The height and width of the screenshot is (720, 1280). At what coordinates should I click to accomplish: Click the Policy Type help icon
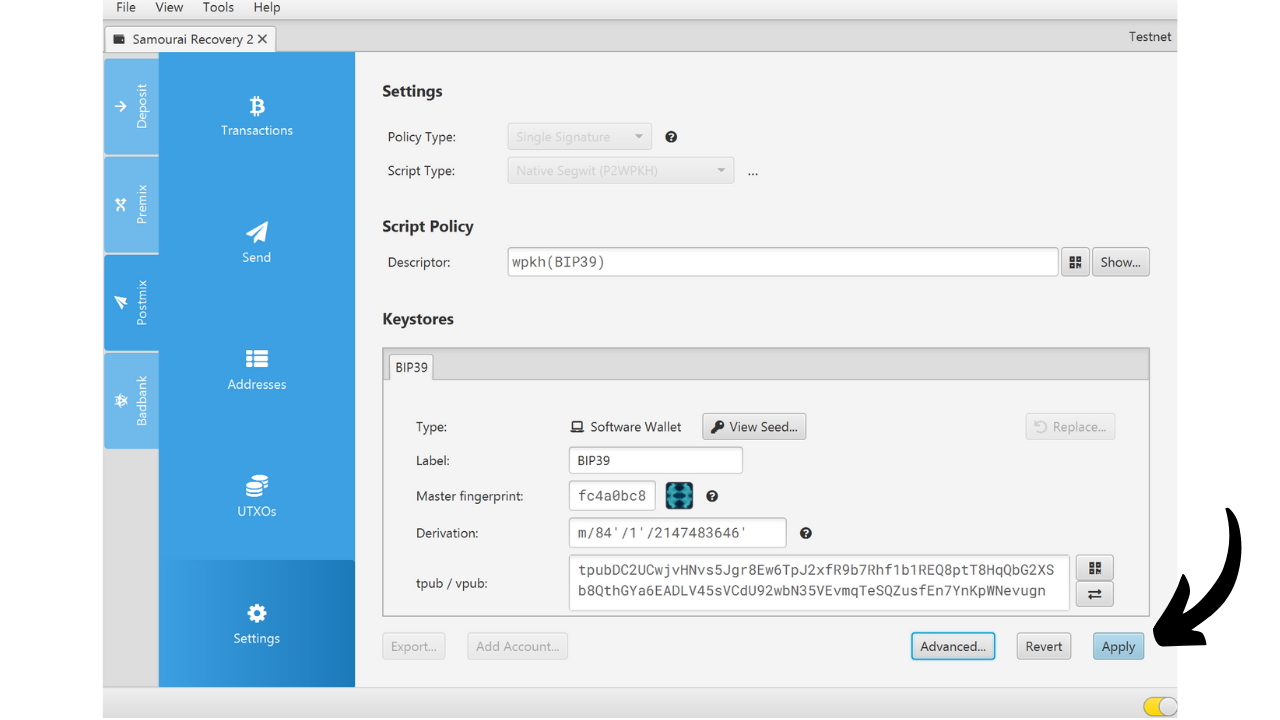pos(671,137)
